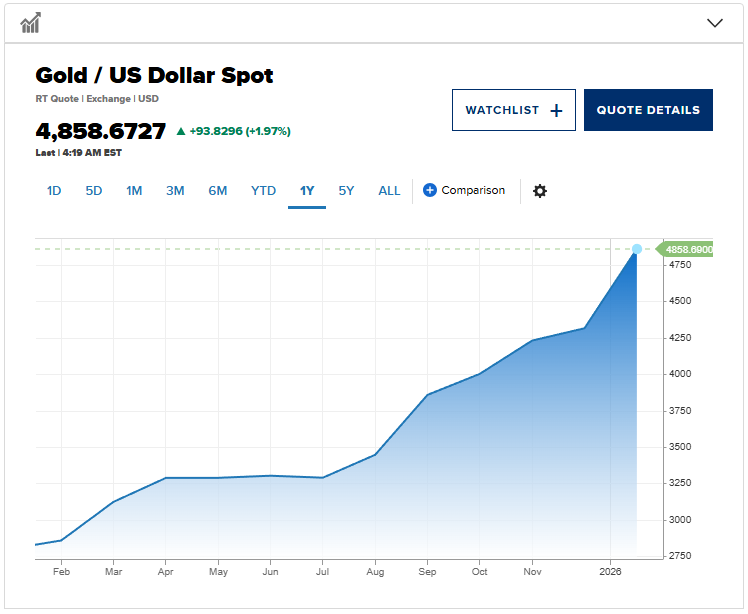748x614 pixels.
Task: Click the light-blue latest price dot on chart
Action: [x=637, y=249]
